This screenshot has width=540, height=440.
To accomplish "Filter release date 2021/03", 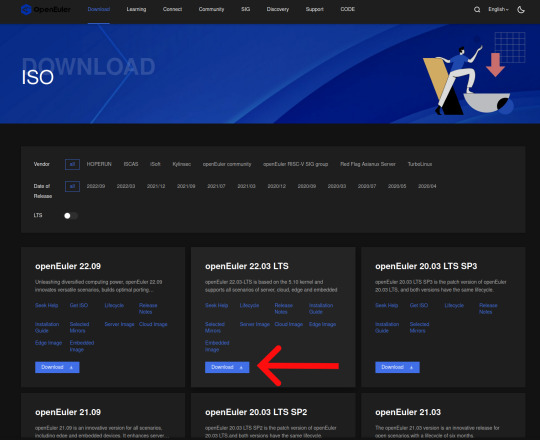I will coord(247,186).
